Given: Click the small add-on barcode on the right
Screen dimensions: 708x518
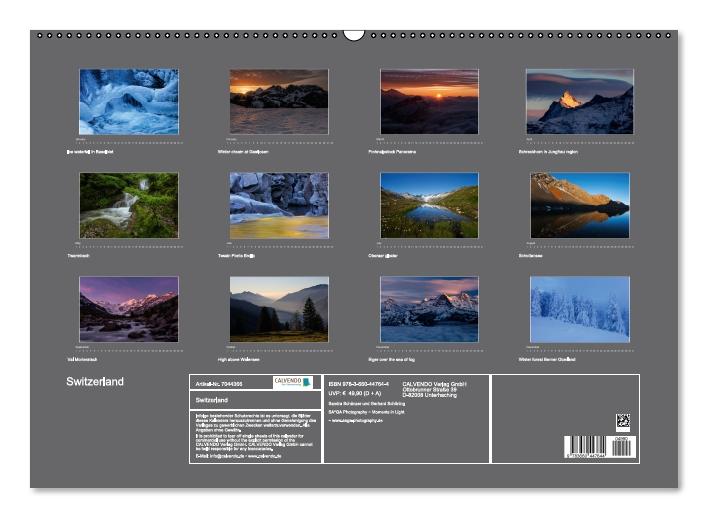Looking at the screenshot, I should click(622, 447).
